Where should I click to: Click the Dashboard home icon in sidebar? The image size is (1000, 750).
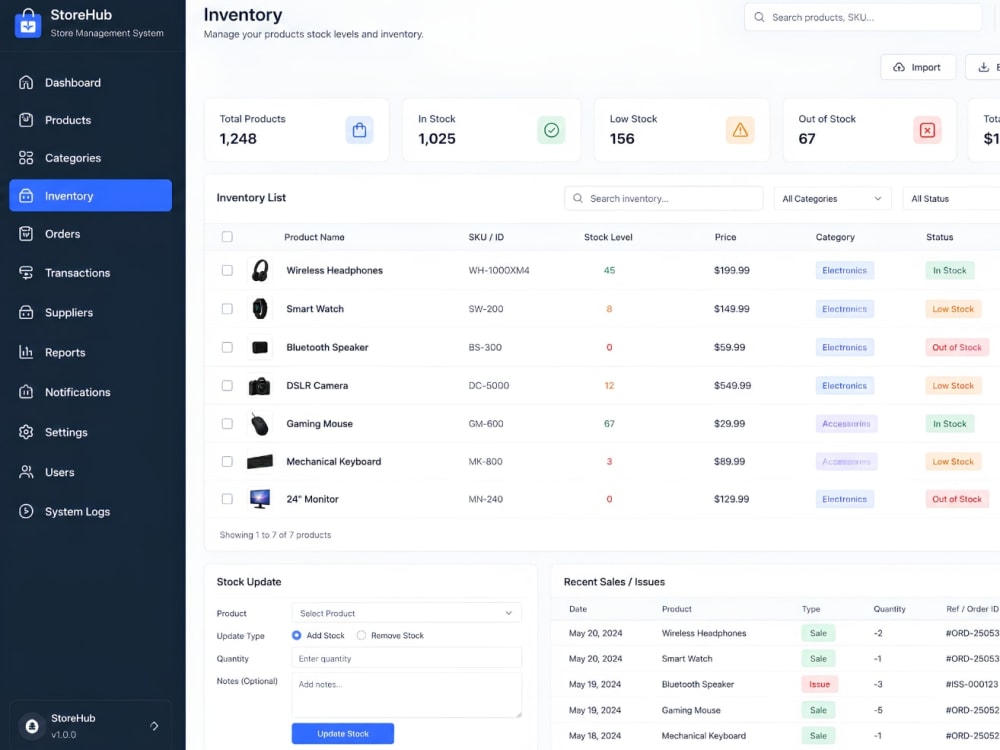click(x=26, y=82)
